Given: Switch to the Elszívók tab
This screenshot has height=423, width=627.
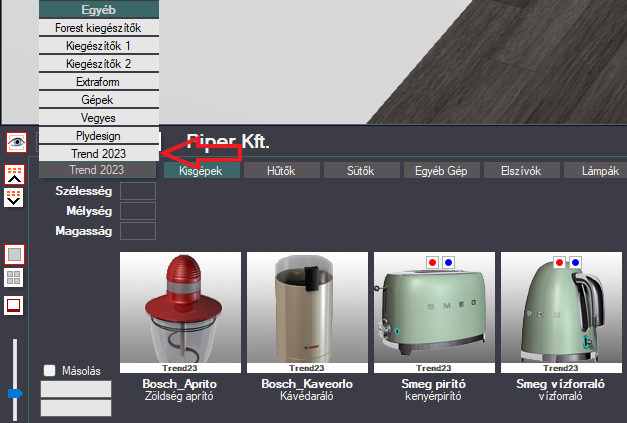Looking at the screenshot, I should 521,171.
